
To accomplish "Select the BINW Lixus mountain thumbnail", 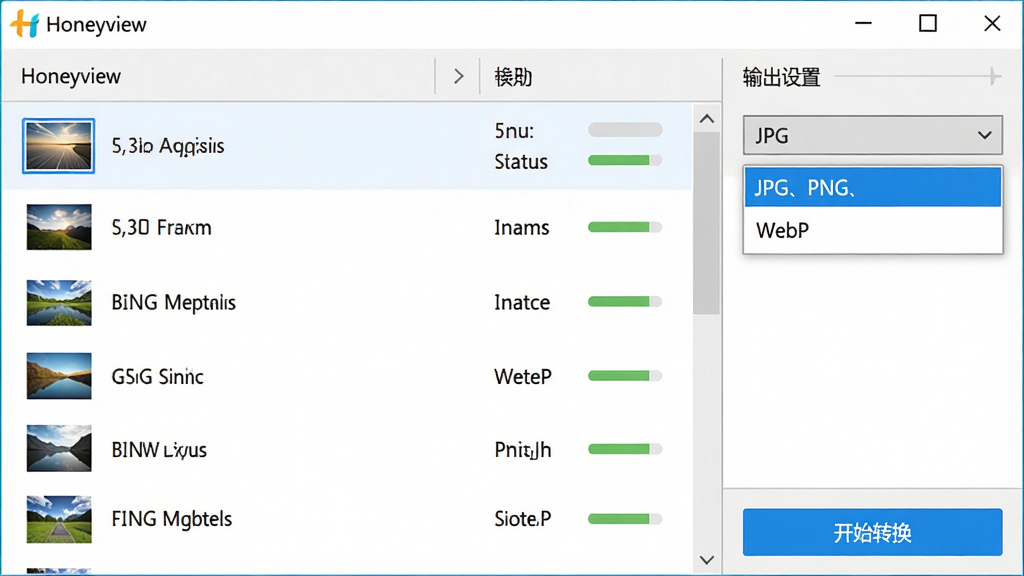I will 59,449.
